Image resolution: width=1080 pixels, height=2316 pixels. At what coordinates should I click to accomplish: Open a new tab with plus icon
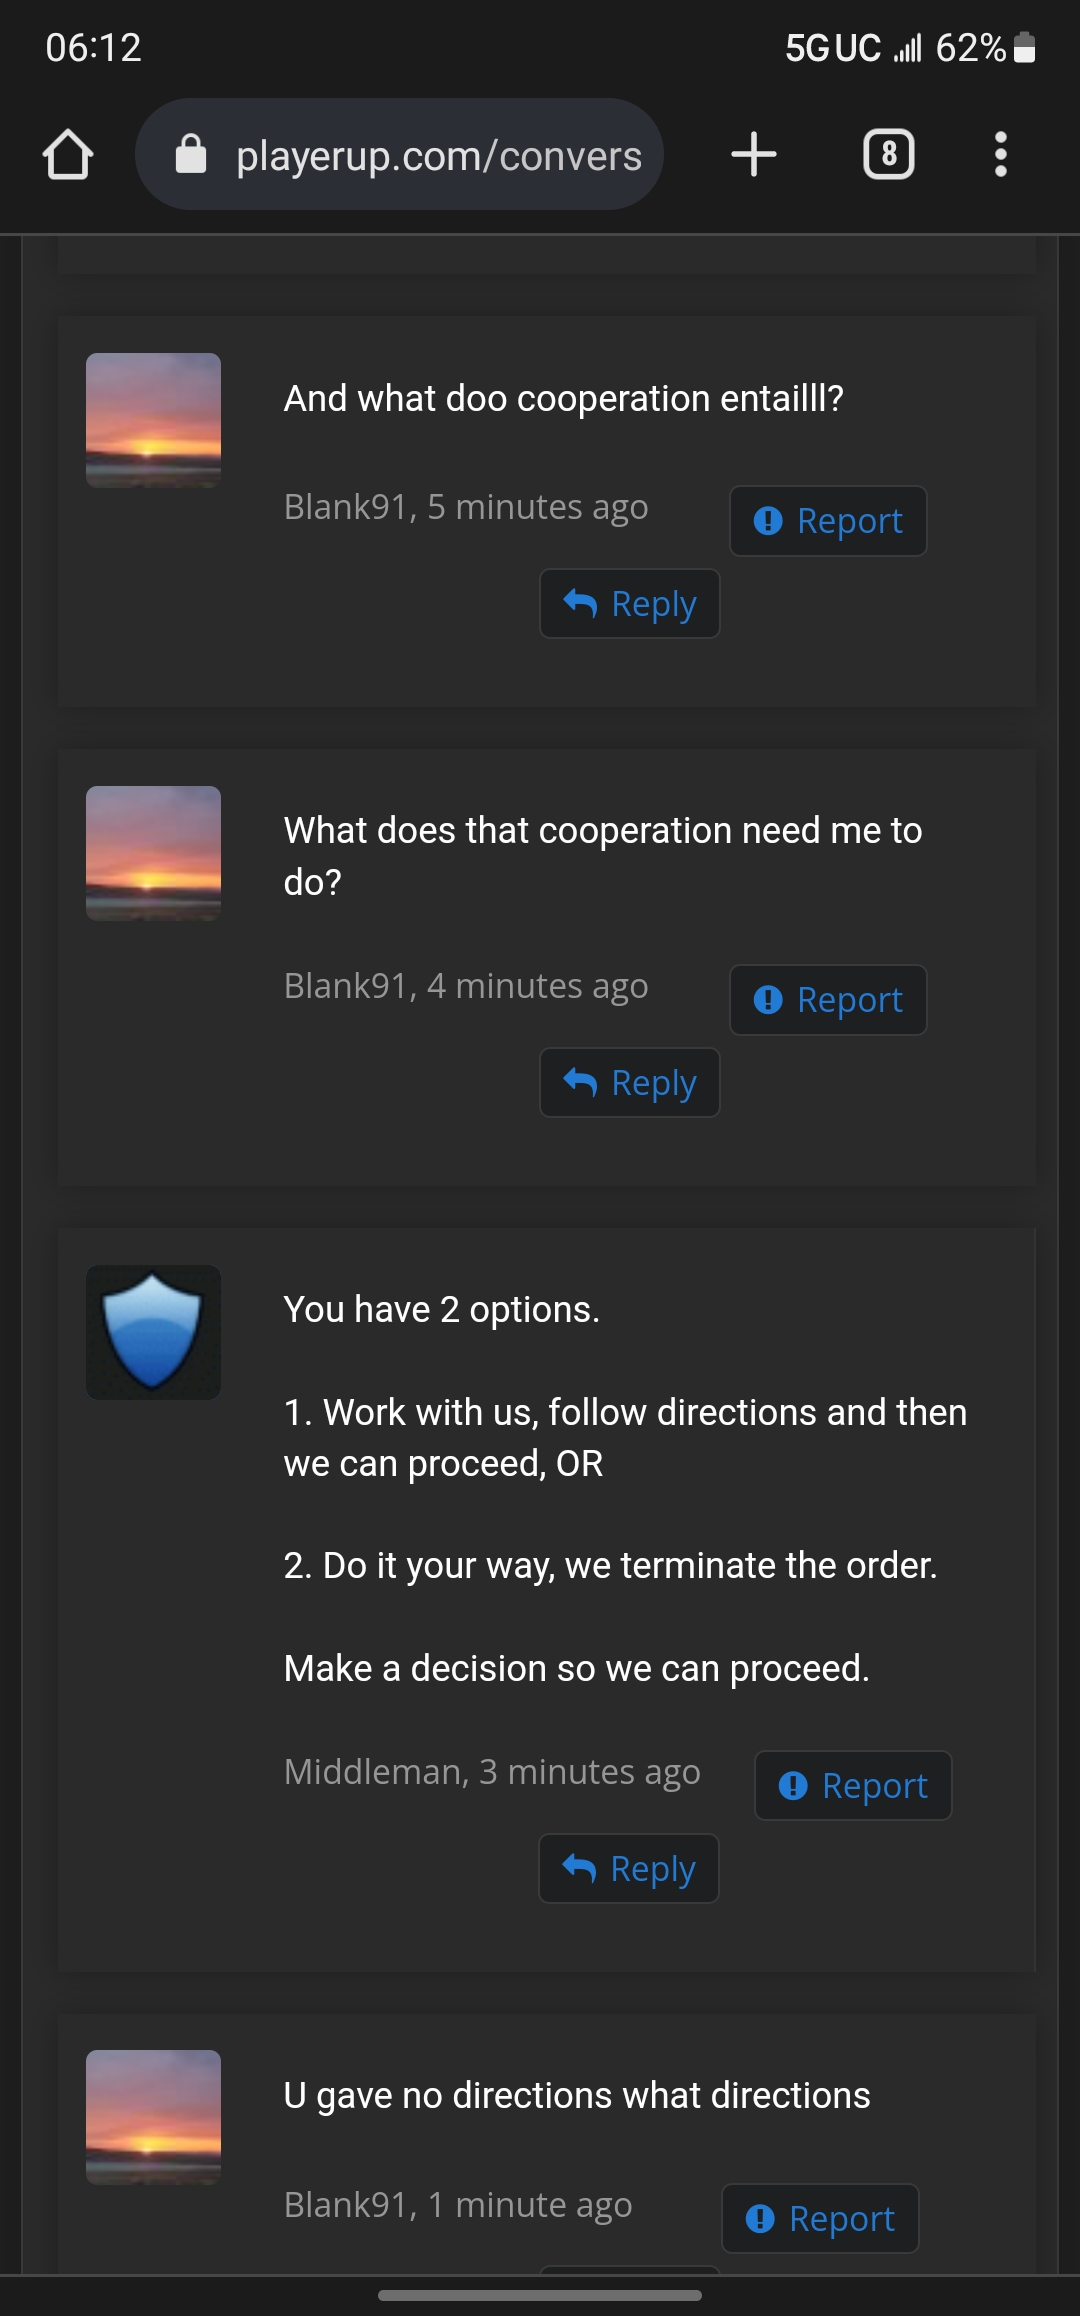[x=754, y=155]
